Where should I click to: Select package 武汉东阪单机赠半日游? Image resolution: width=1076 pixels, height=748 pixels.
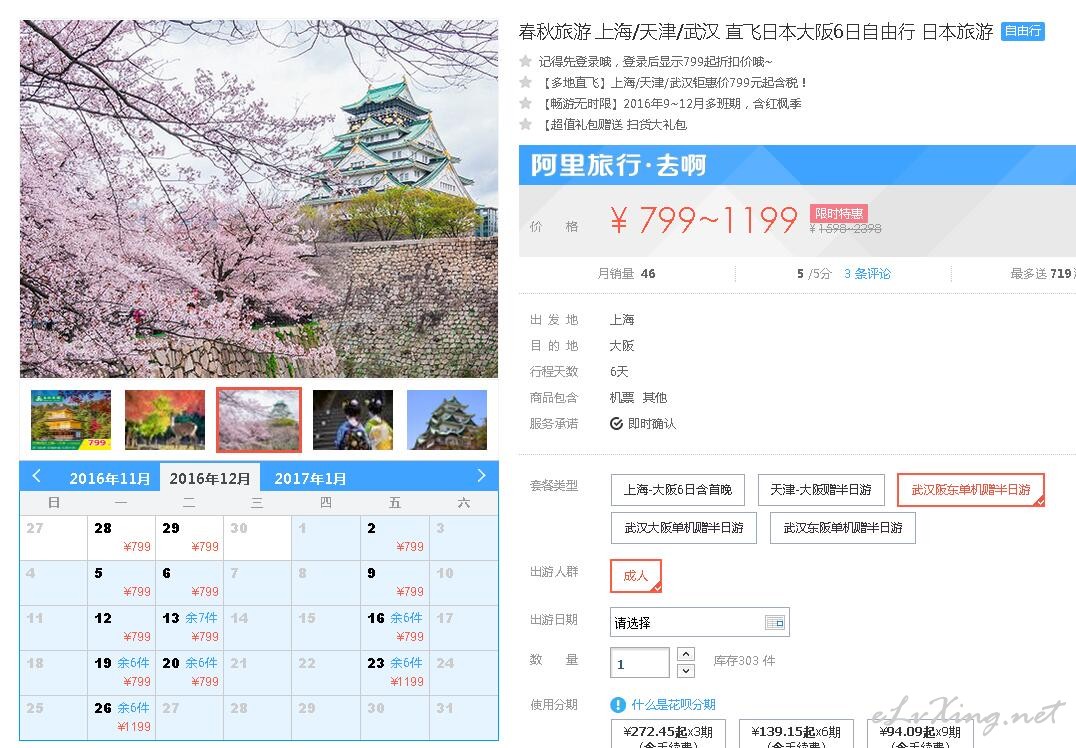click(x=843, y=528)
